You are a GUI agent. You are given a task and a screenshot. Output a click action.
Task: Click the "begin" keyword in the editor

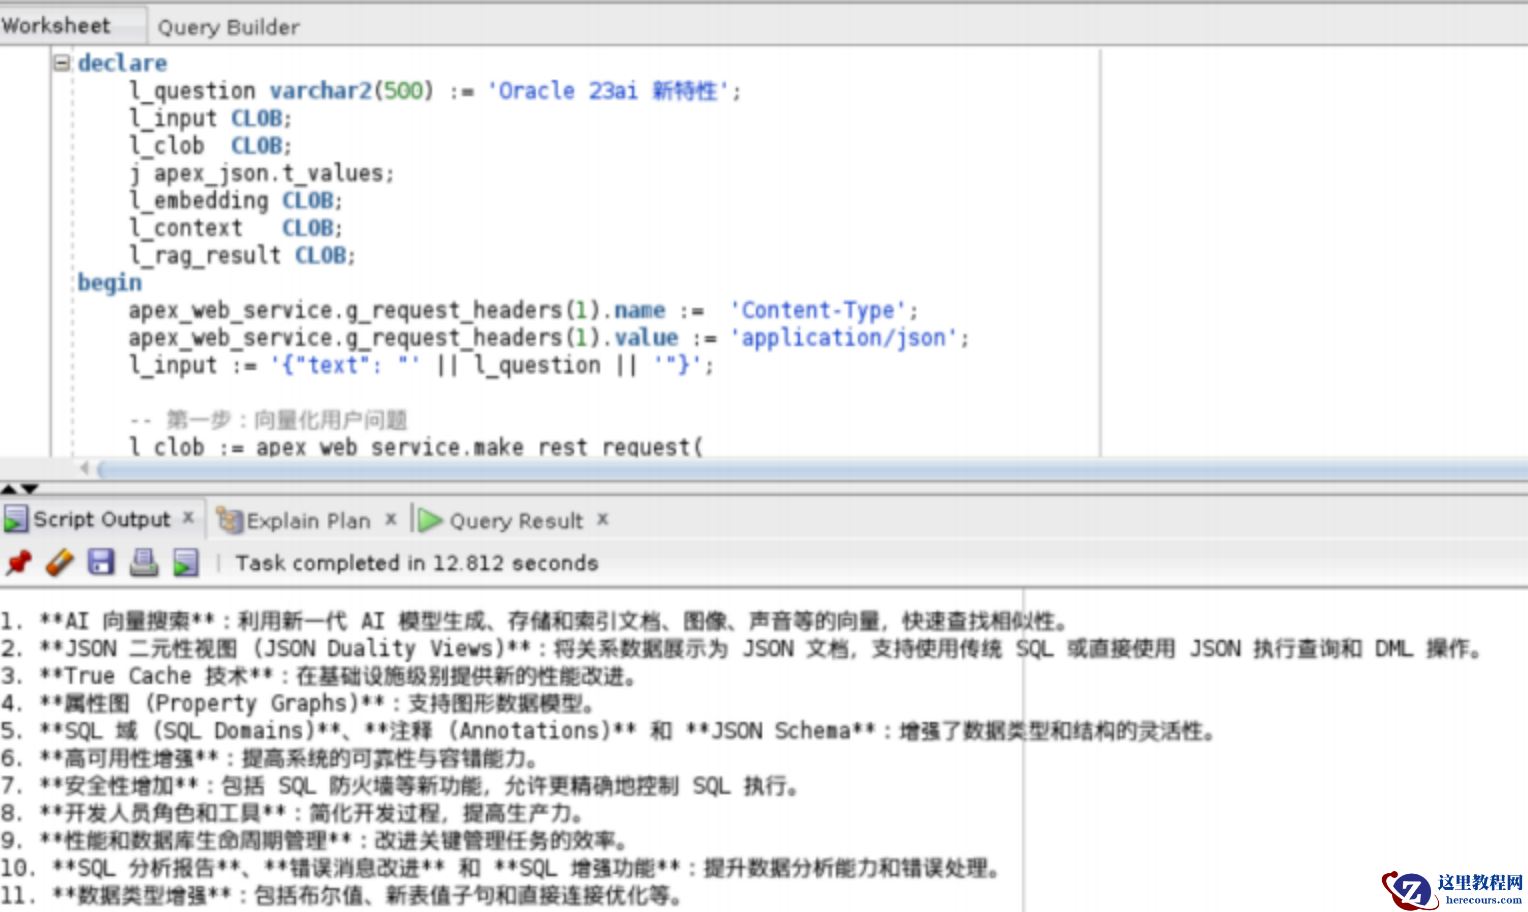110,283
